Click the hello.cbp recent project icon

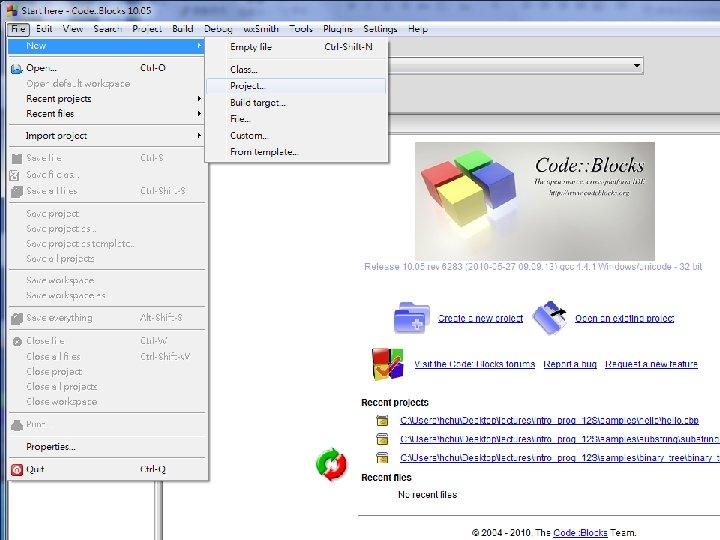tap(382, 421)
